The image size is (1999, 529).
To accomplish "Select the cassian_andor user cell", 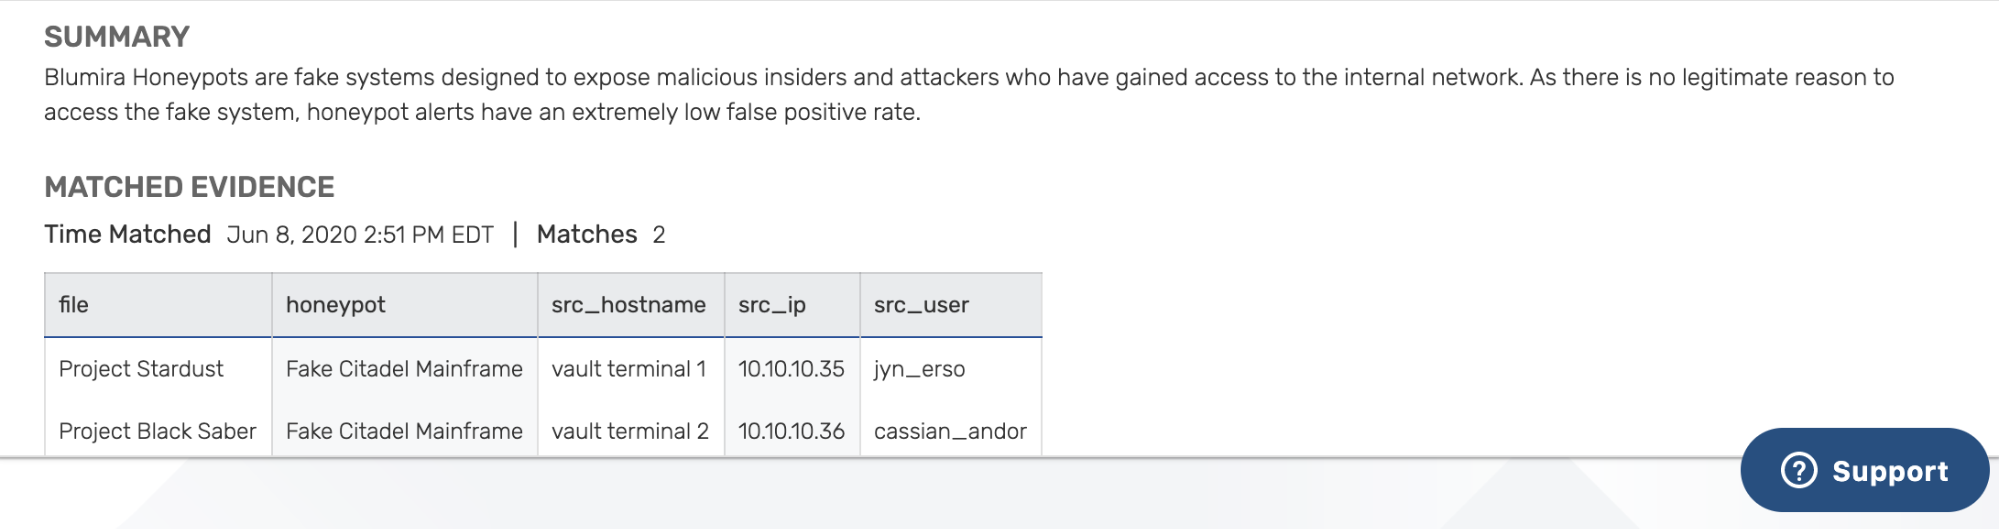I will [950, 431].
